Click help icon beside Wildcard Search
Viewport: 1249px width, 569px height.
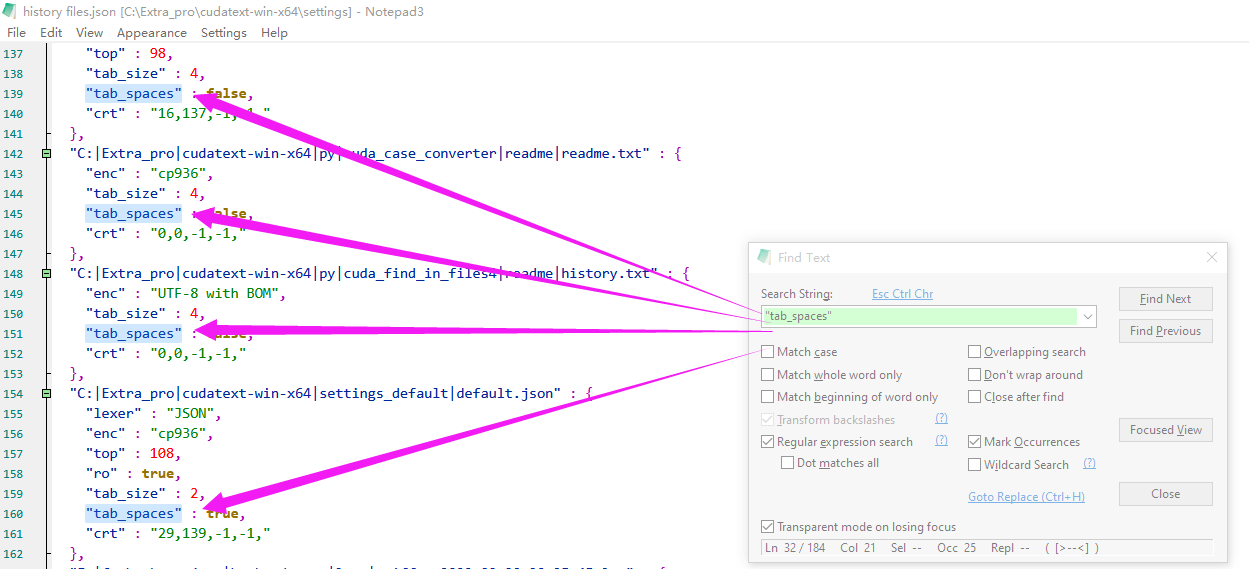pos(1089,464)
